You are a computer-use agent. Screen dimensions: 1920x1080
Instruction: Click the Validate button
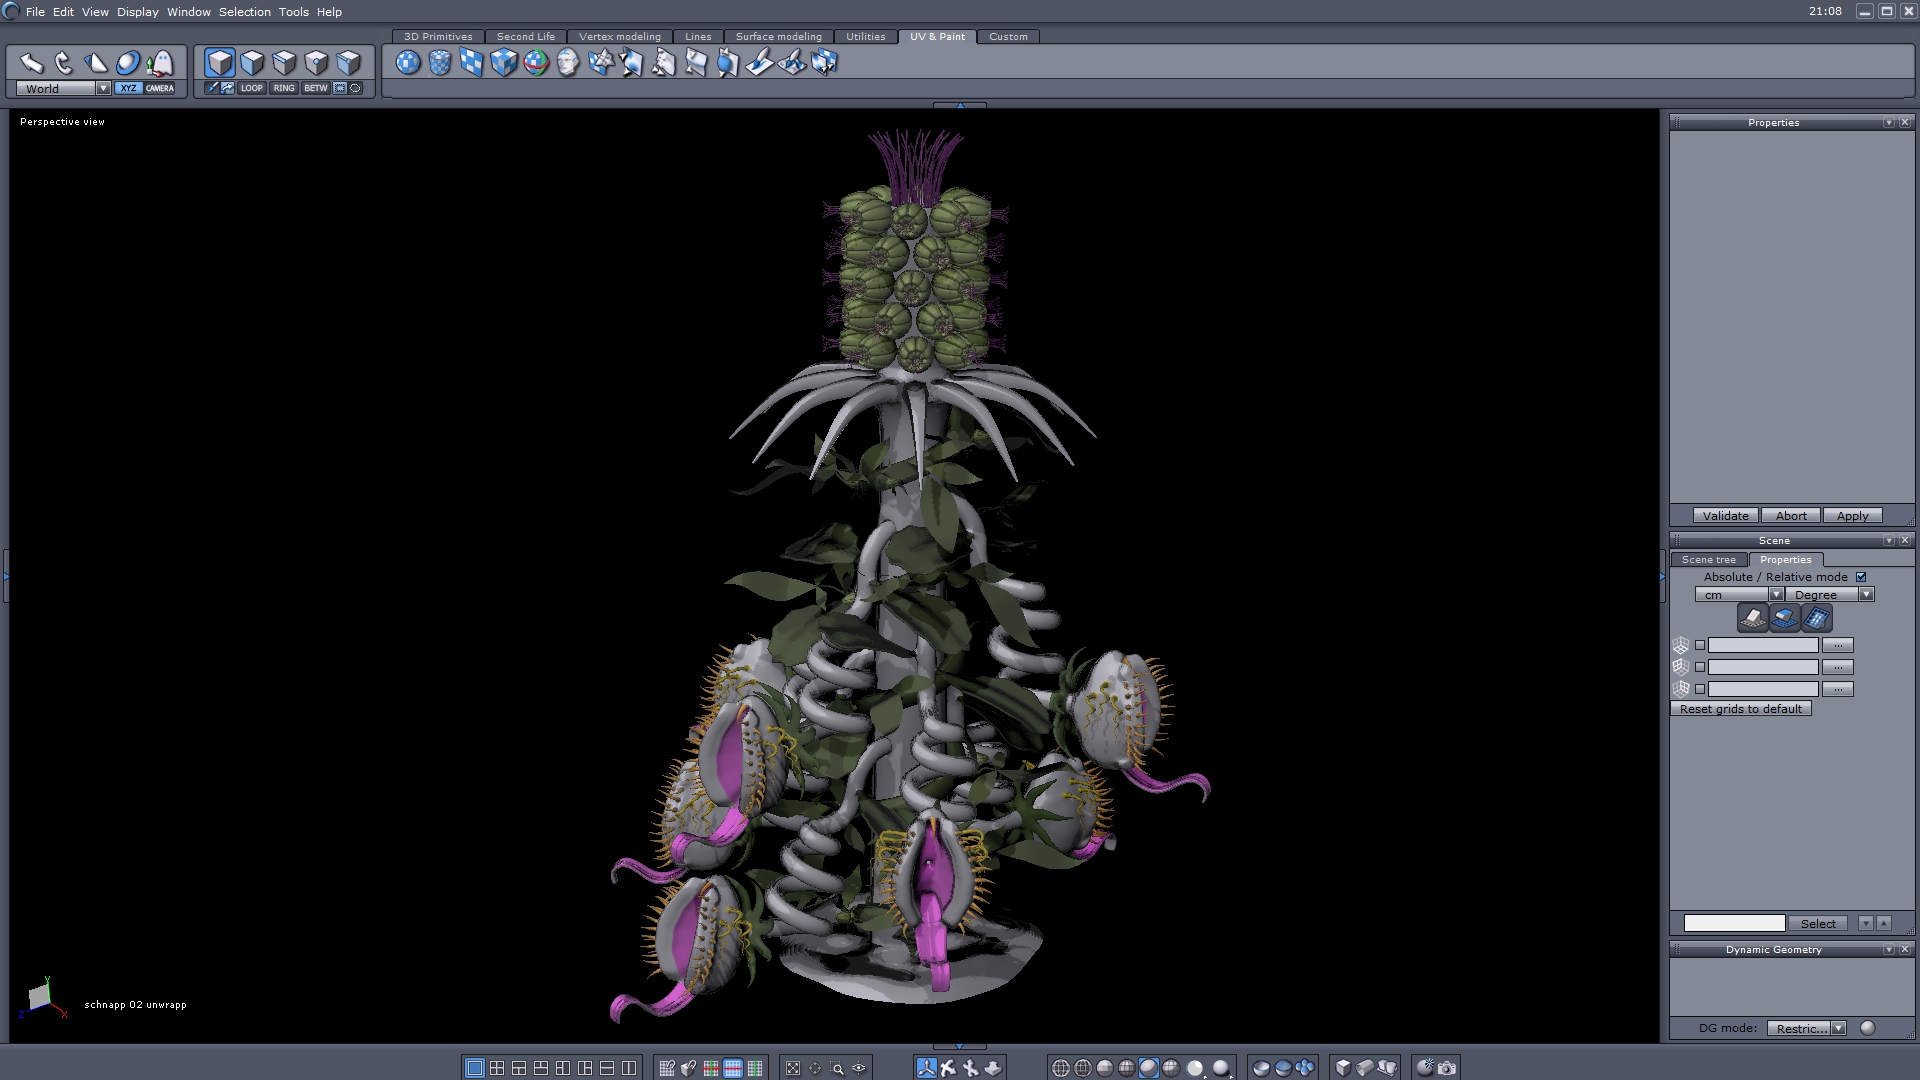pyautogui.click(x=1725, y=516)
